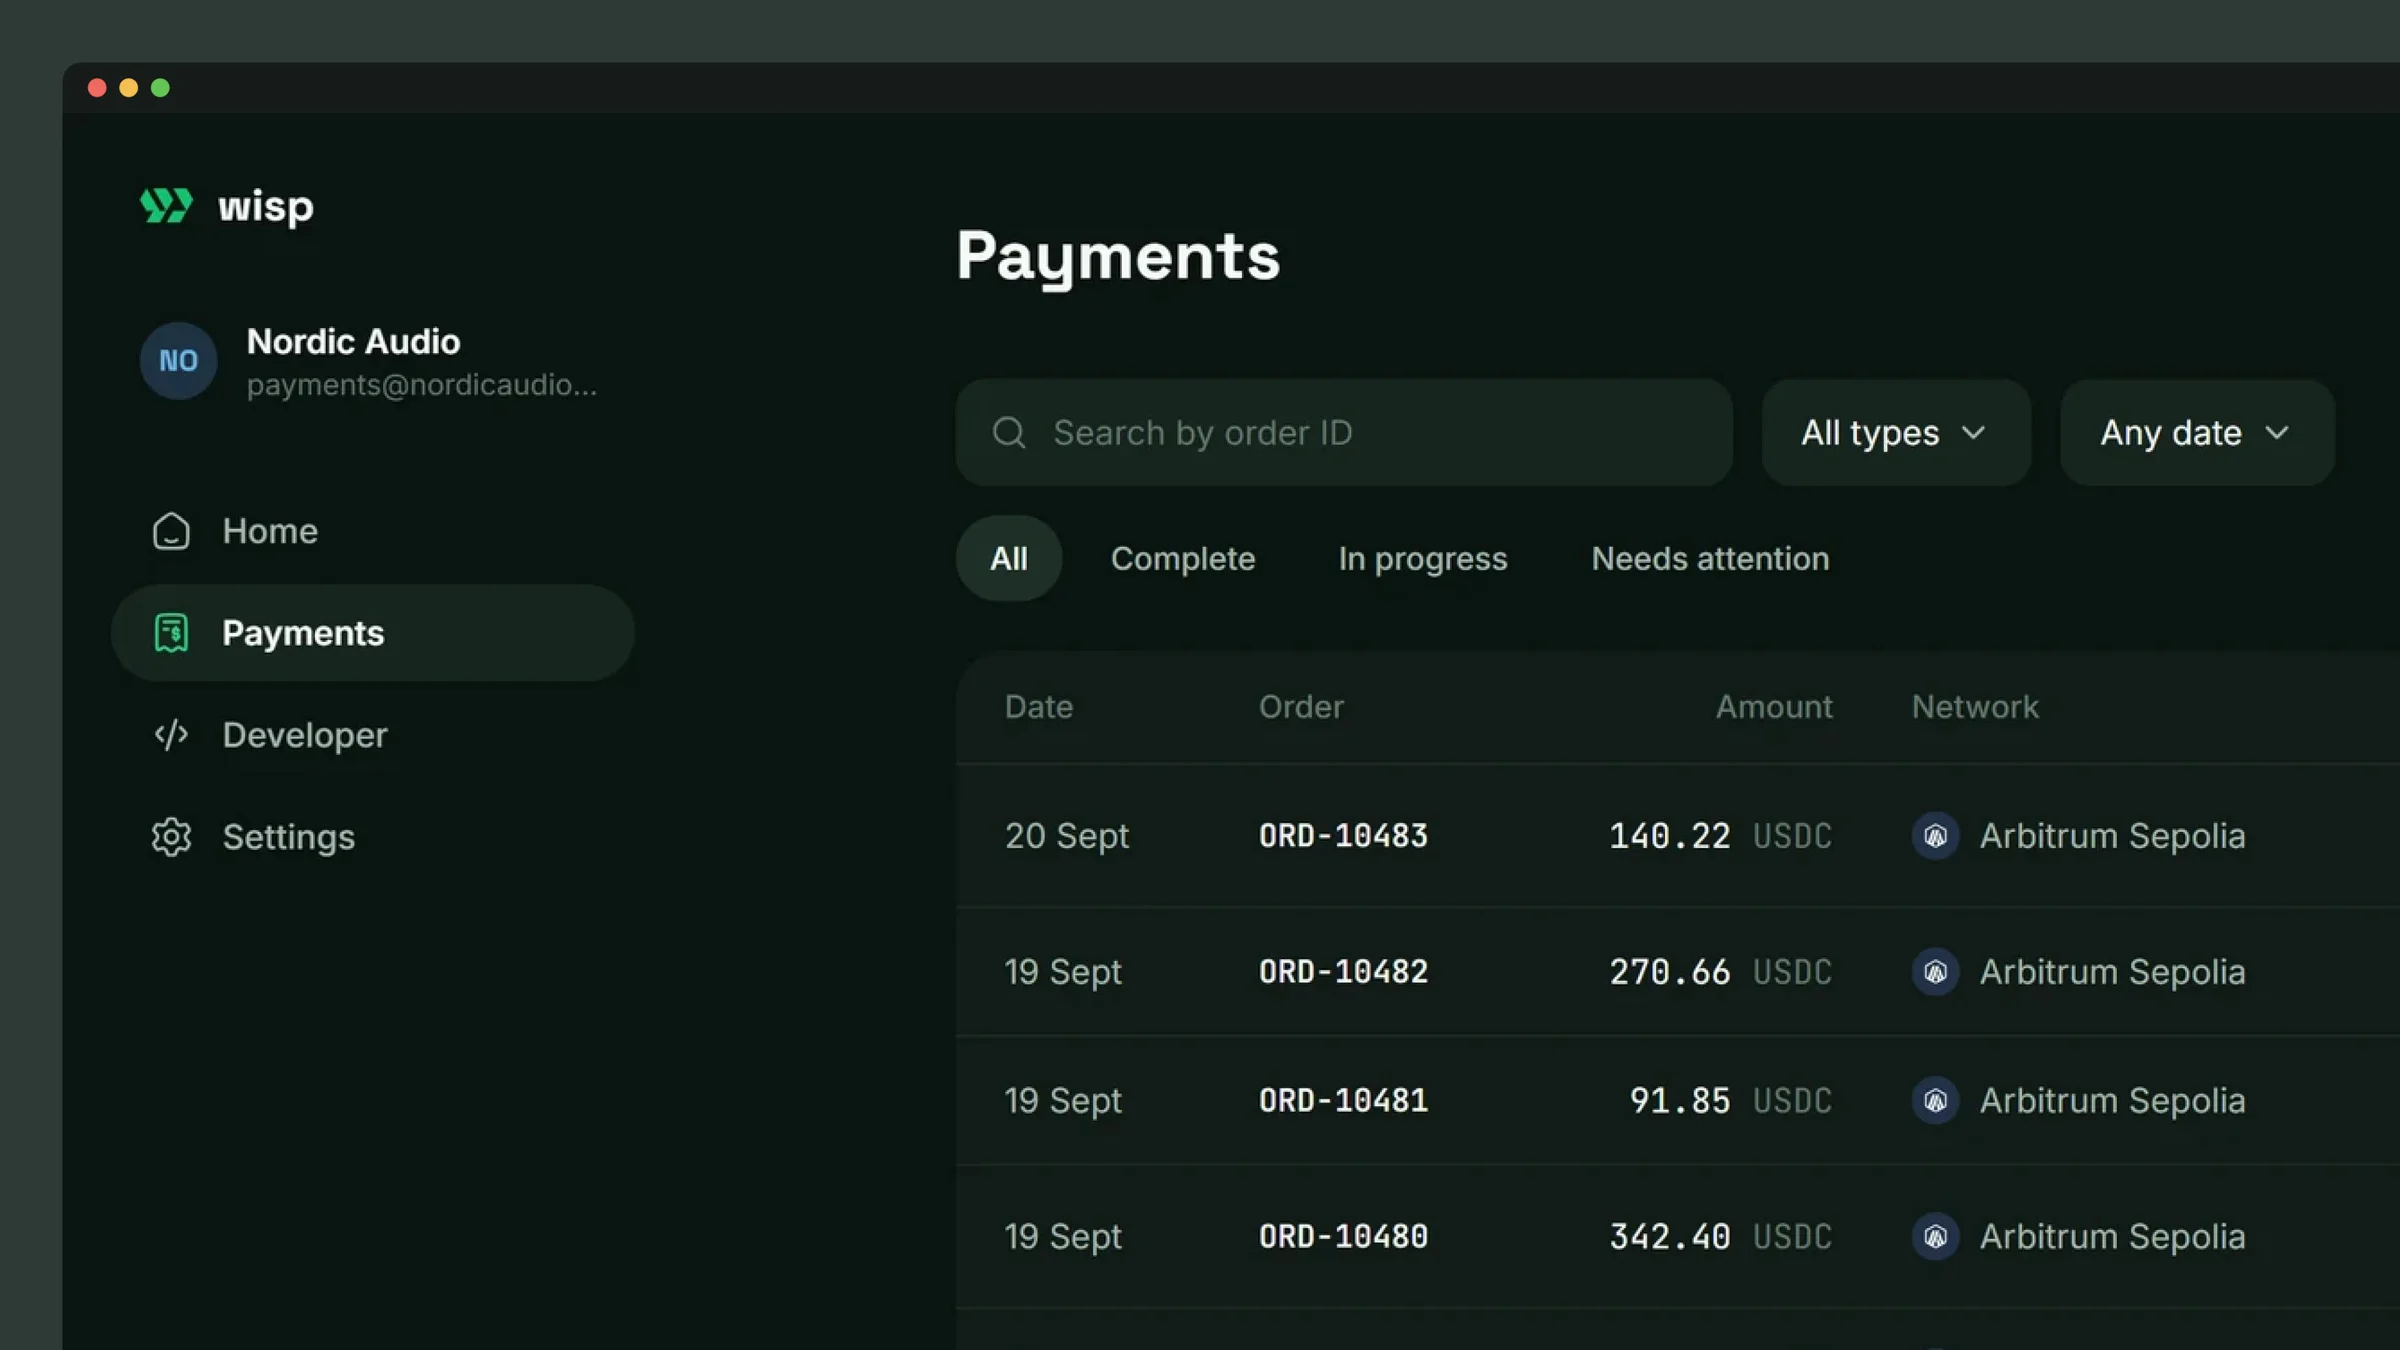Image resolution: width=2400 pixels, height=1350 pixels.
Task: Go to Home in the sidebar
Action: coord(372,531)
